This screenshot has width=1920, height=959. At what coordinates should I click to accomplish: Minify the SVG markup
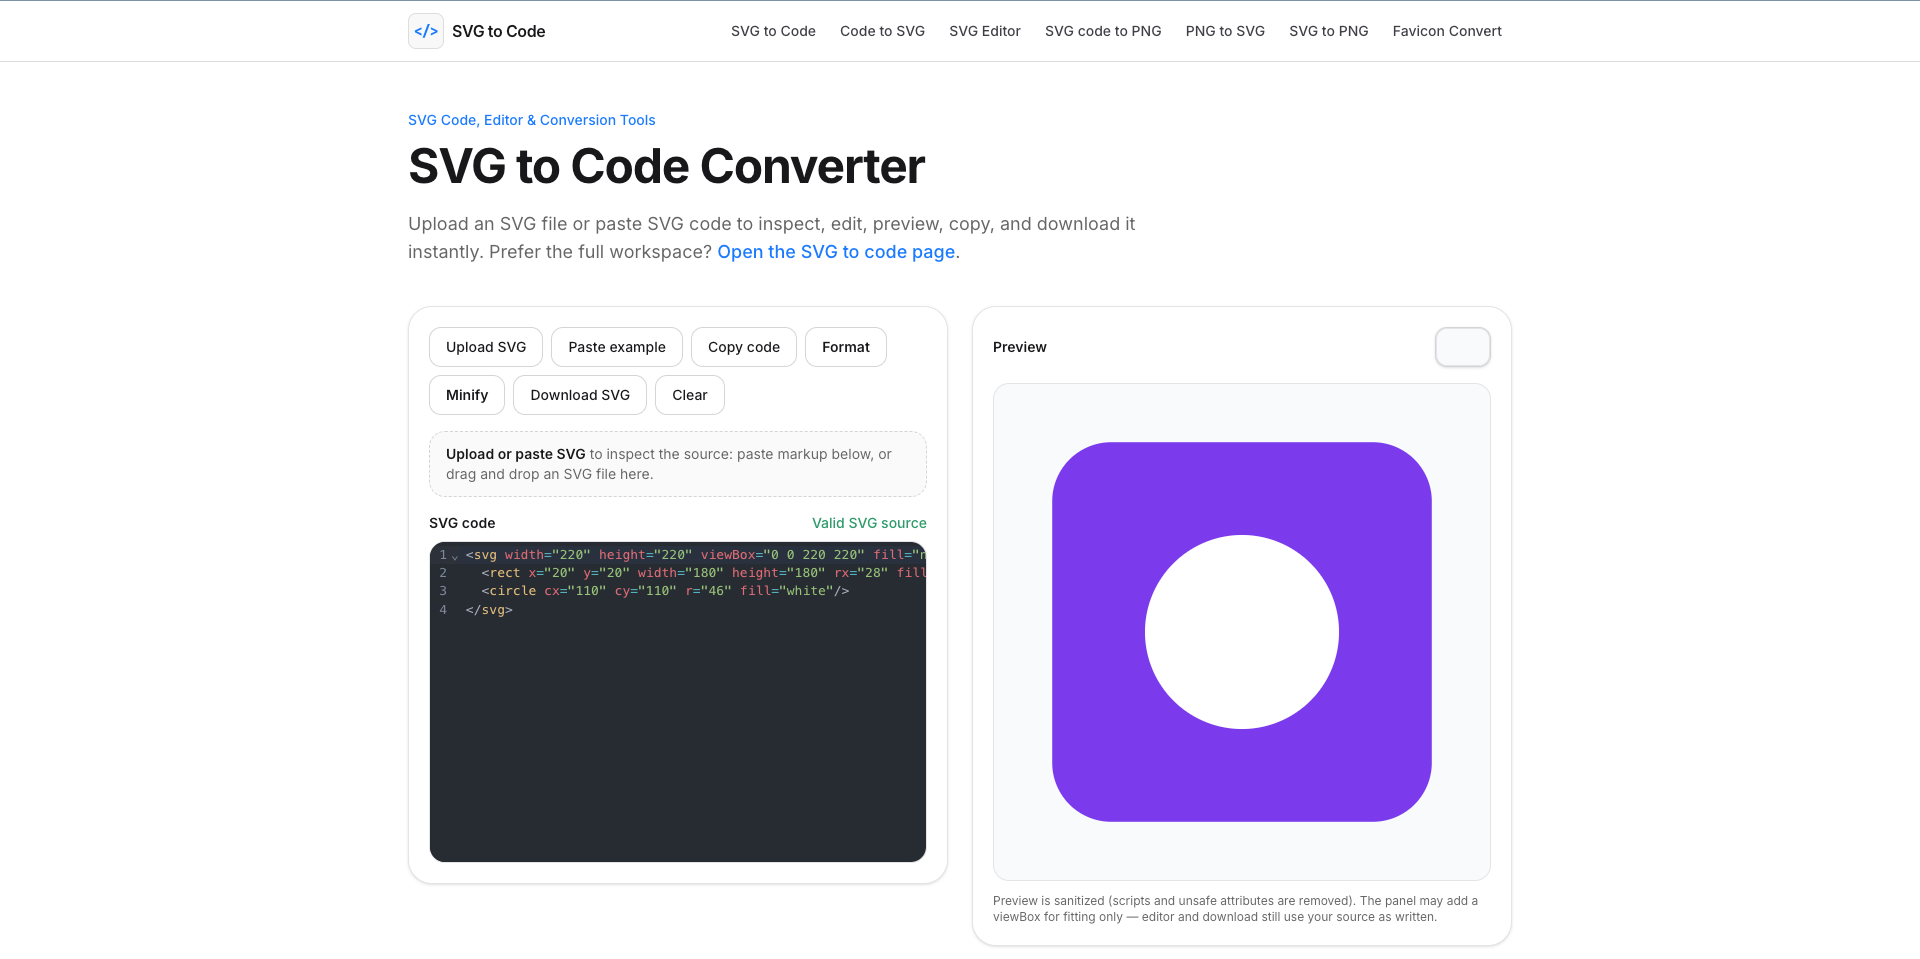pyautogui.click(x=466, y=395)
